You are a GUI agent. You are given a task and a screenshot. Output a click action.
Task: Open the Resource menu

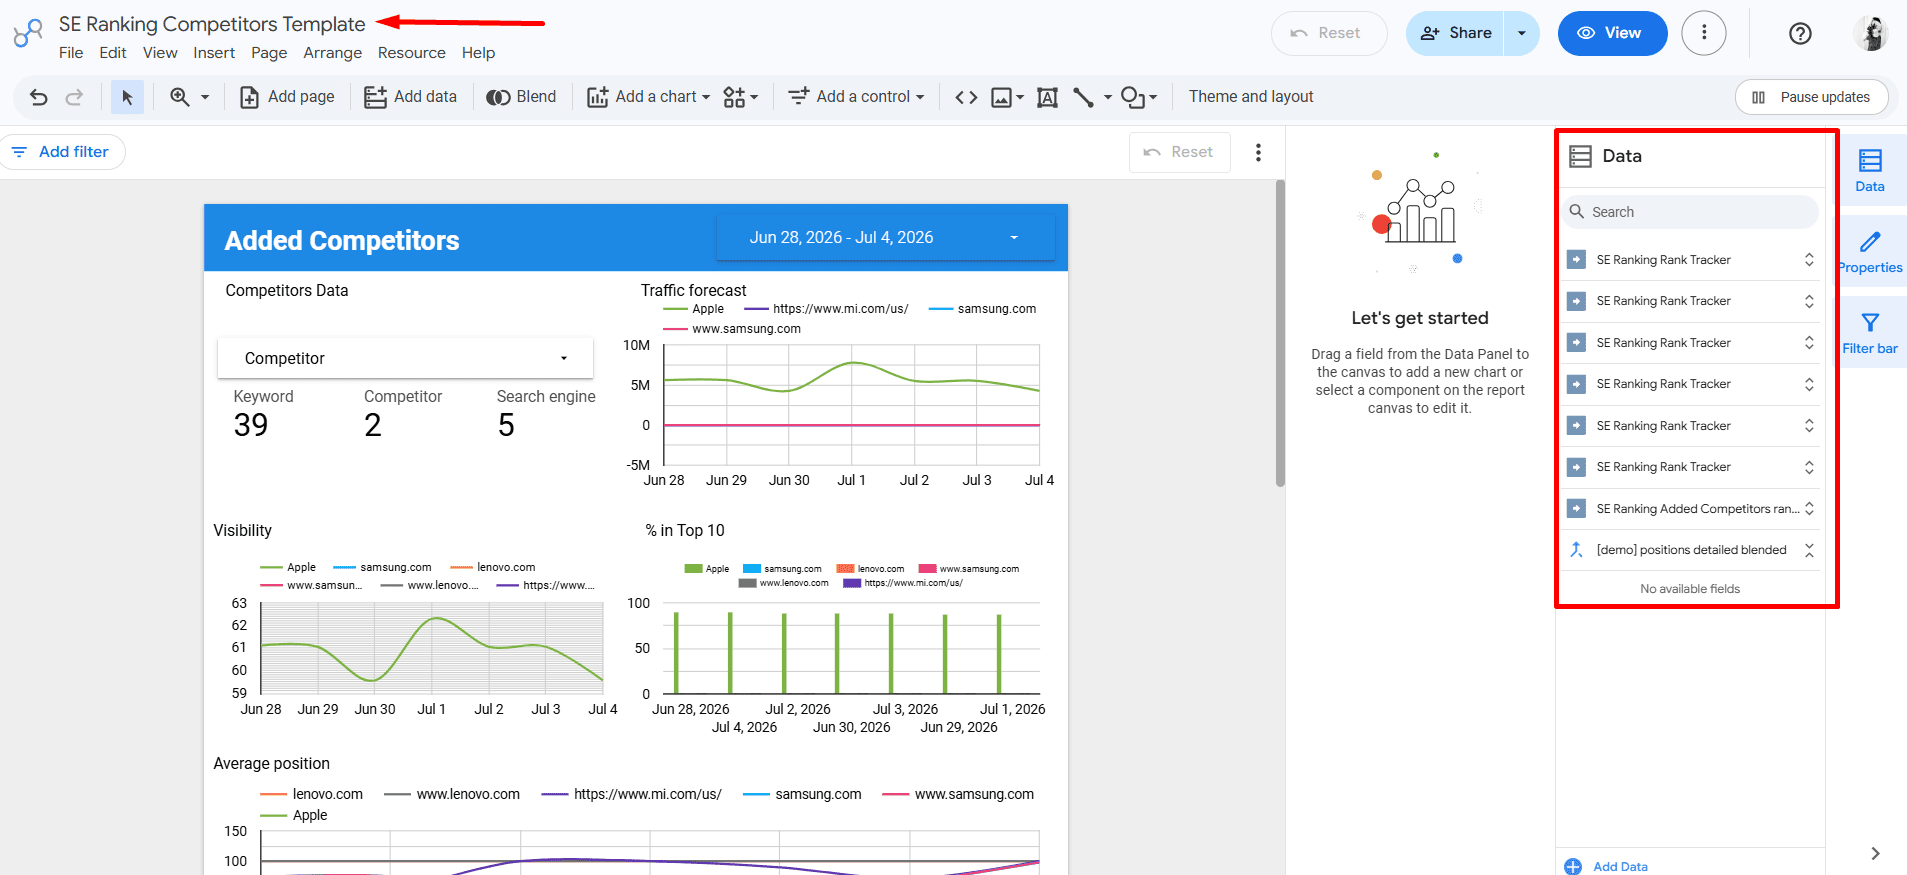(x=412, y=53)
